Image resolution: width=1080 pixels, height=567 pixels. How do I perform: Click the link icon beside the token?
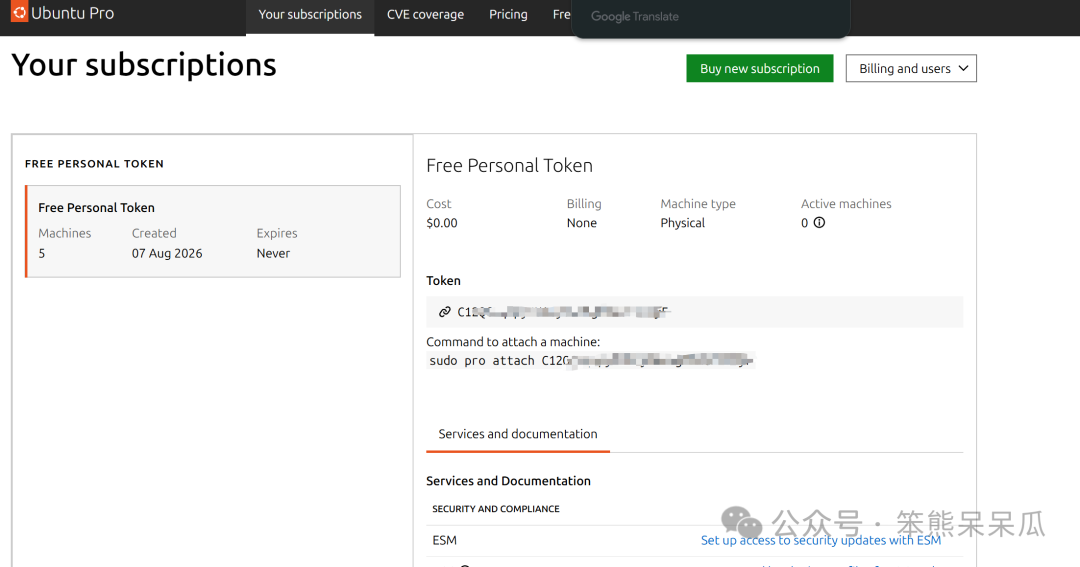(x=445, y=312)
